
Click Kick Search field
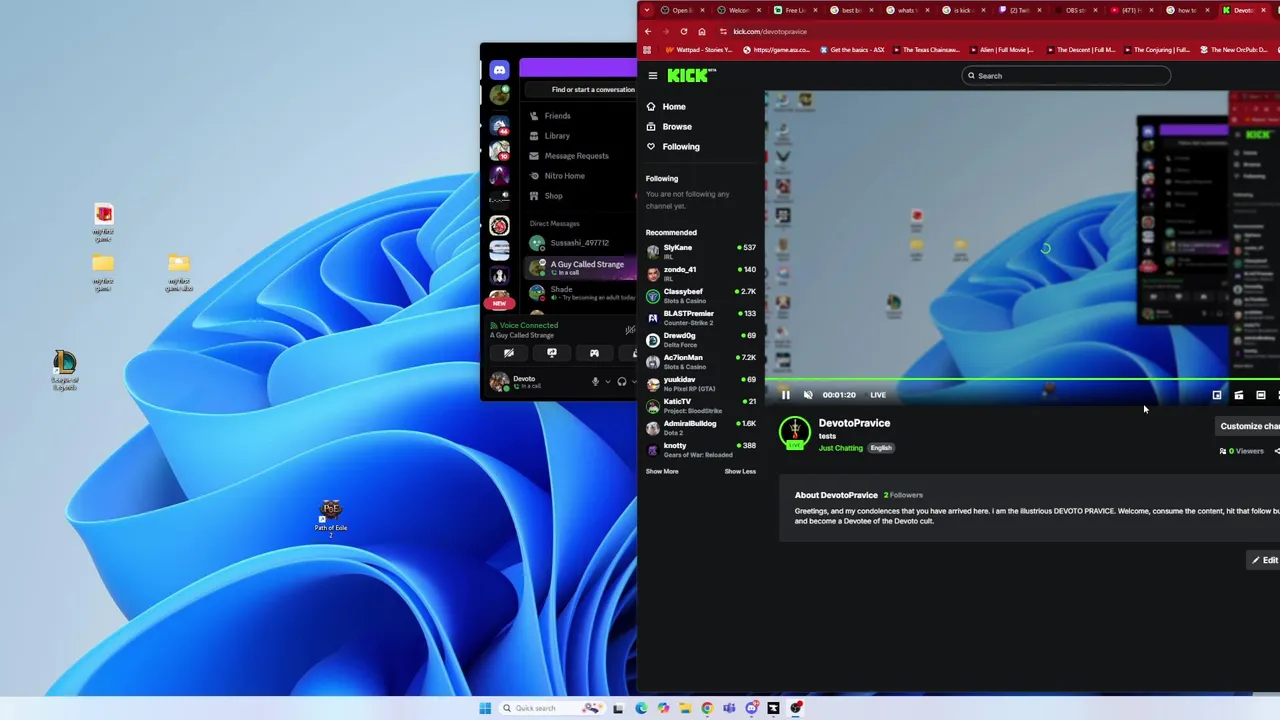pos(1066,76)
